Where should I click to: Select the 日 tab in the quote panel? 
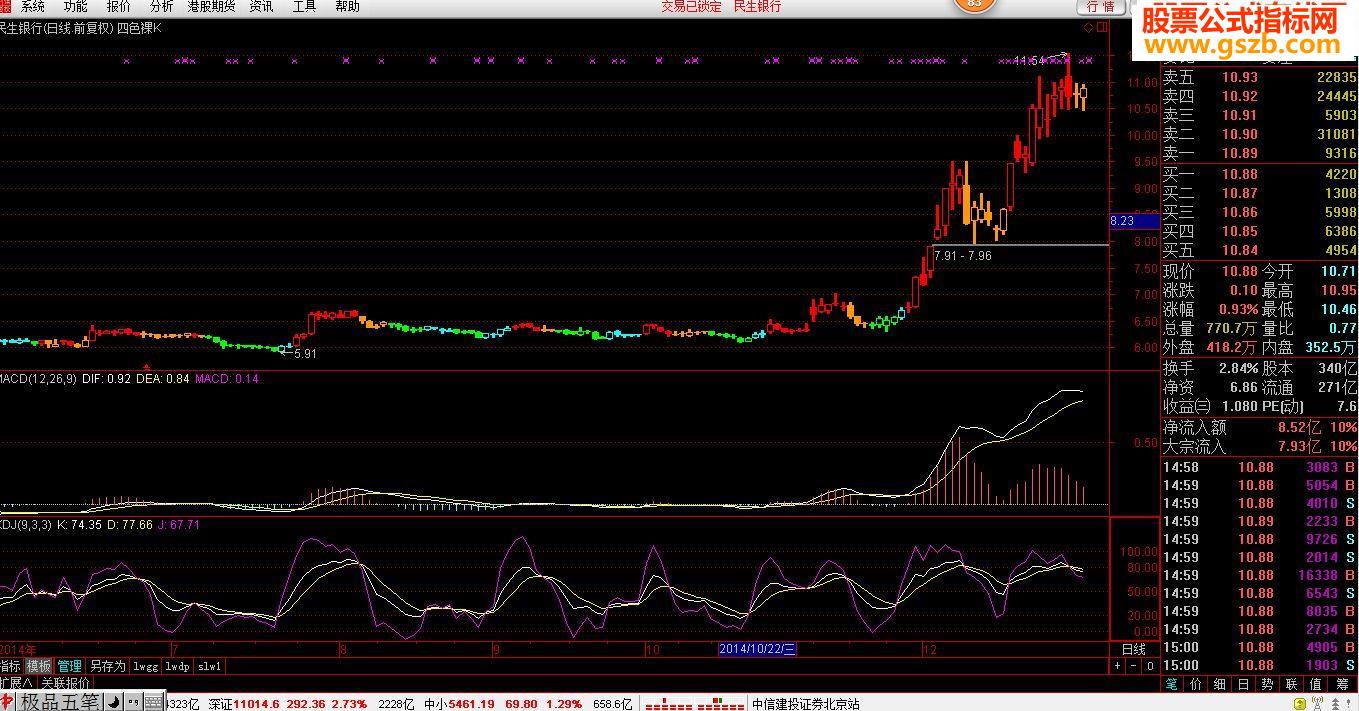(x=1244, y=684)
